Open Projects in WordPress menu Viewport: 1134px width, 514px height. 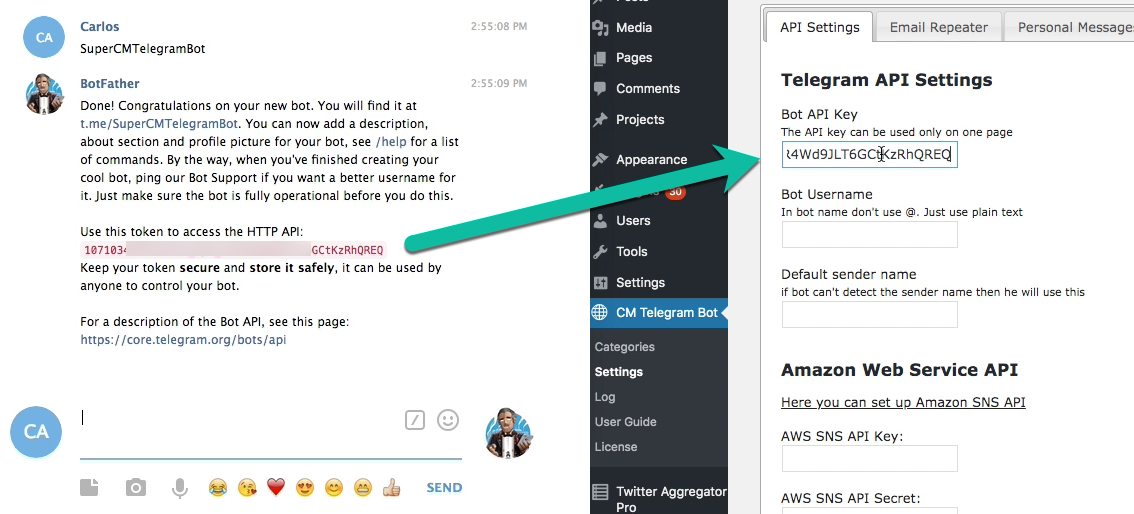[x=640, y=120]
